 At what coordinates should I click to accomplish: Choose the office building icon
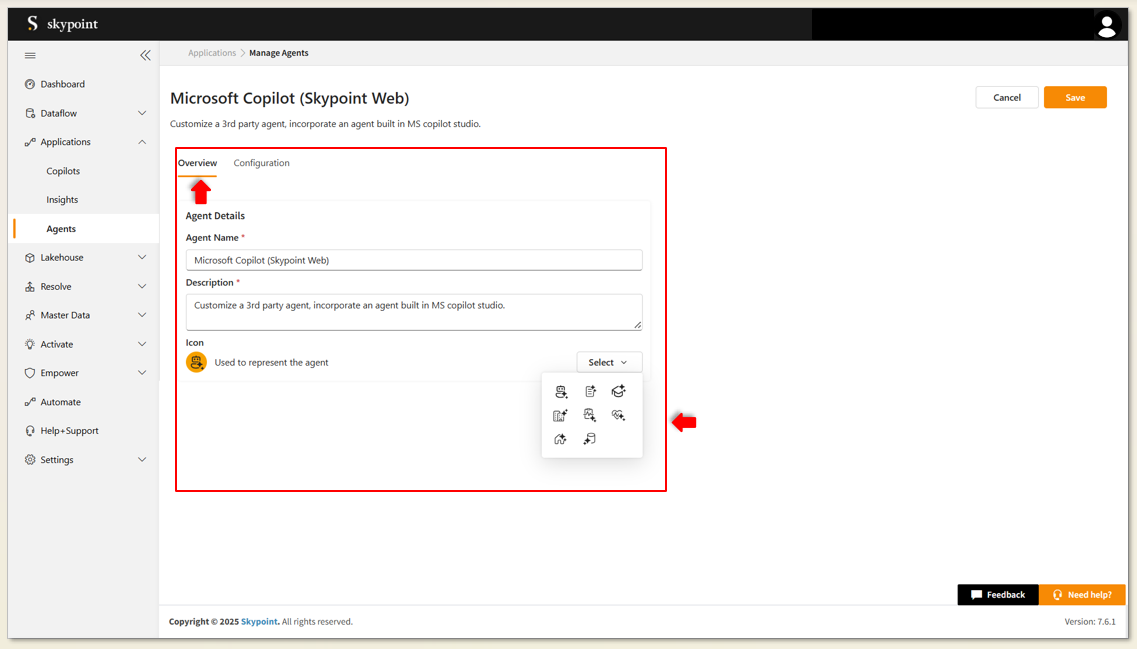coord(560,415)
